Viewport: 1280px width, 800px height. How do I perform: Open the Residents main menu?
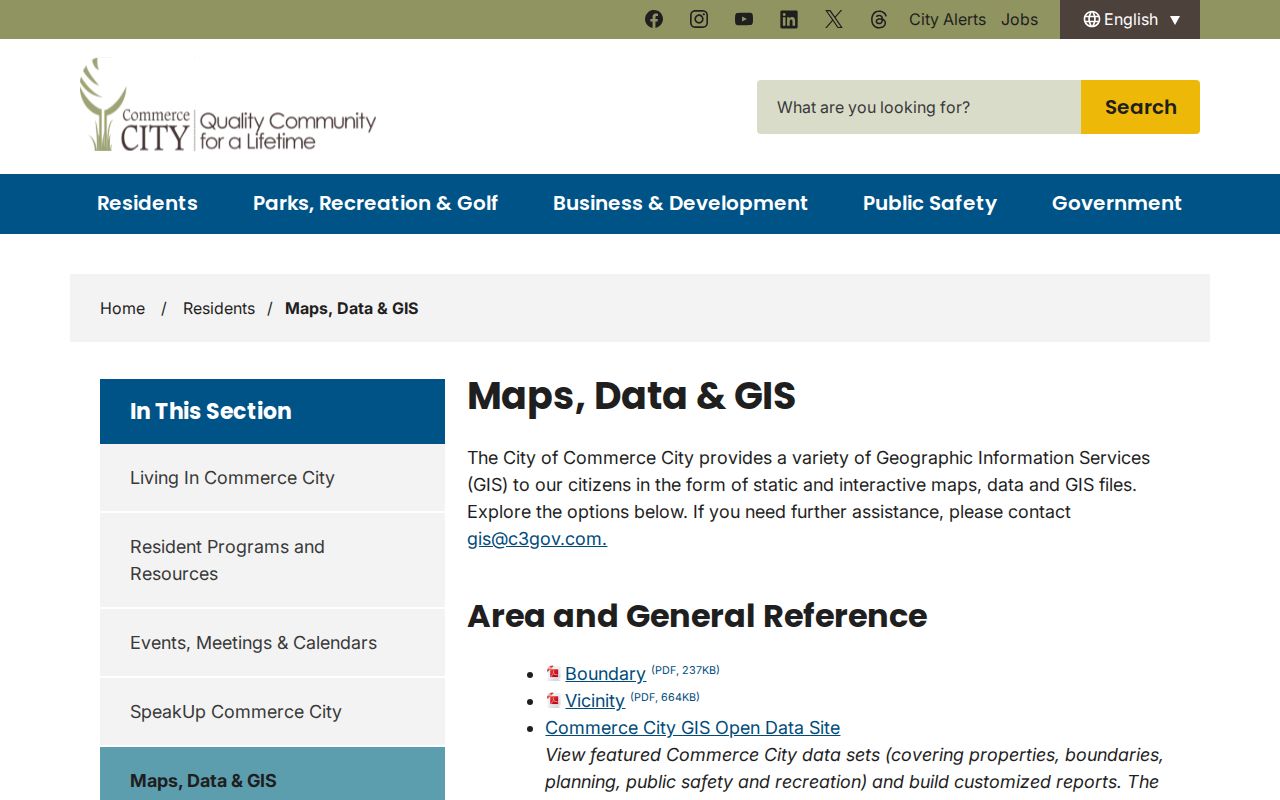(x=147, y=203)
